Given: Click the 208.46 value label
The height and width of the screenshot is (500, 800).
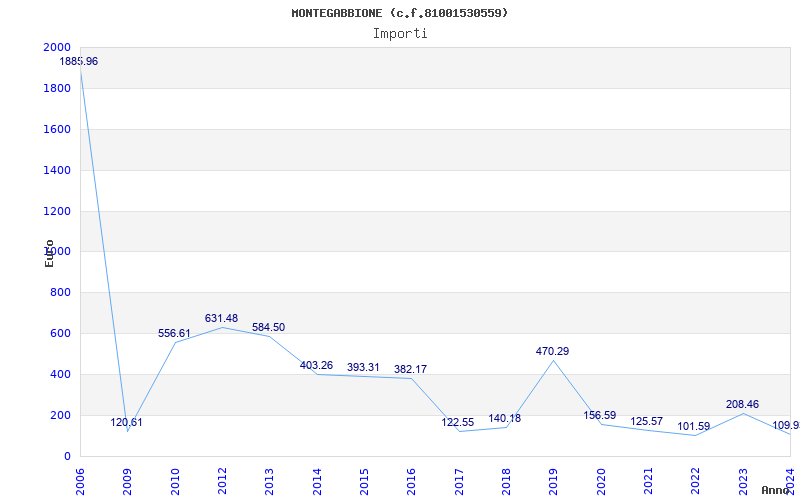Looking at the screenshot, I should coord(742,405).
